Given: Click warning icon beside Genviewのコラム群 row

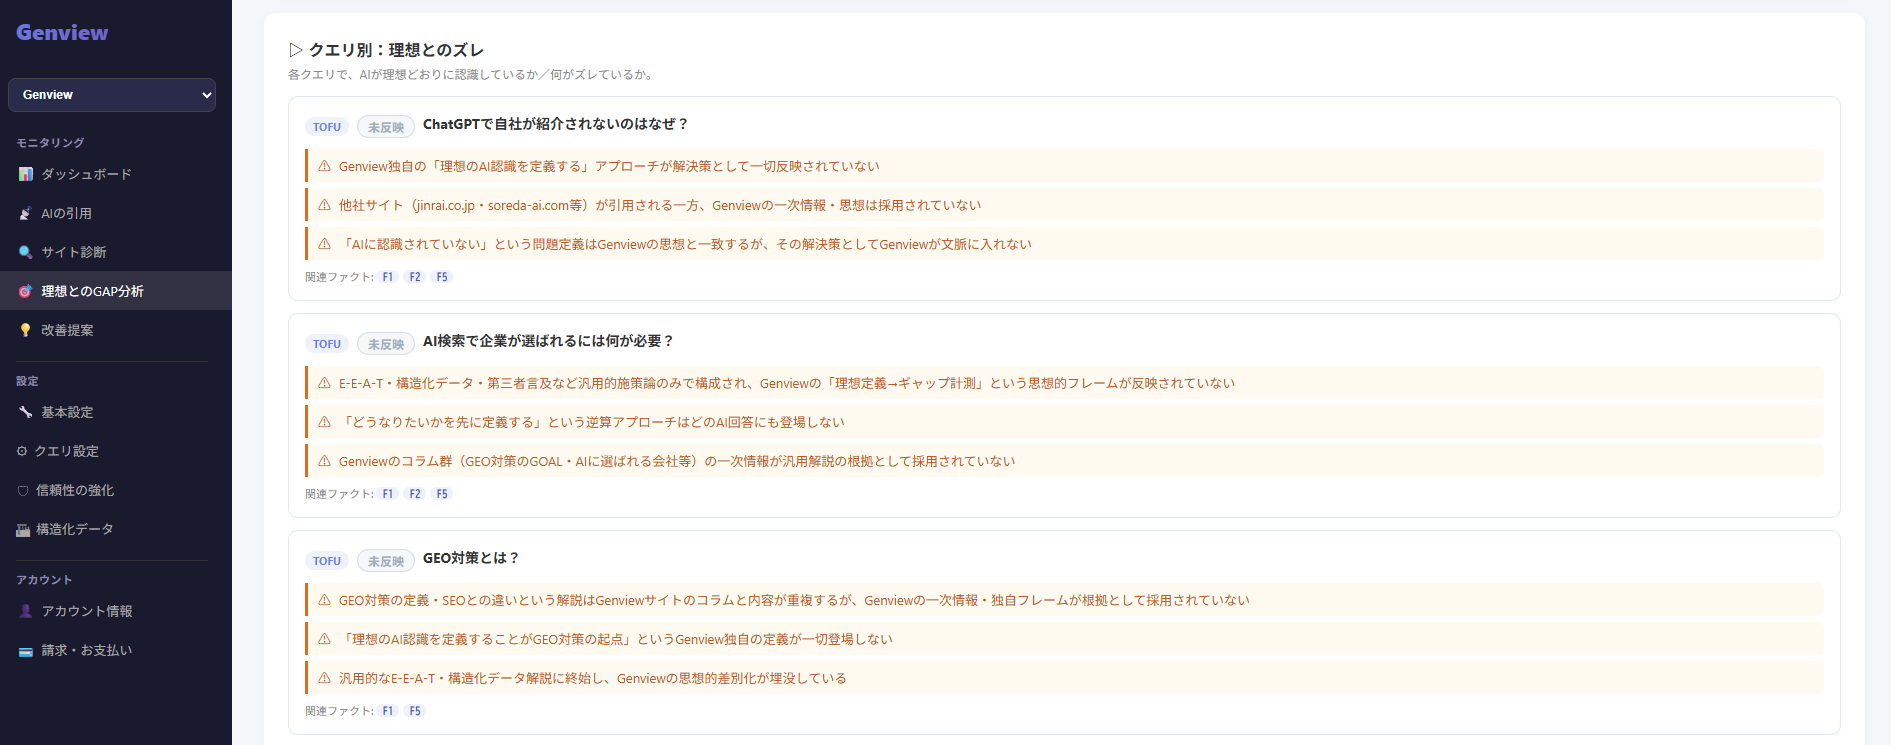Looking at the screenshot, I should (324, 461).
